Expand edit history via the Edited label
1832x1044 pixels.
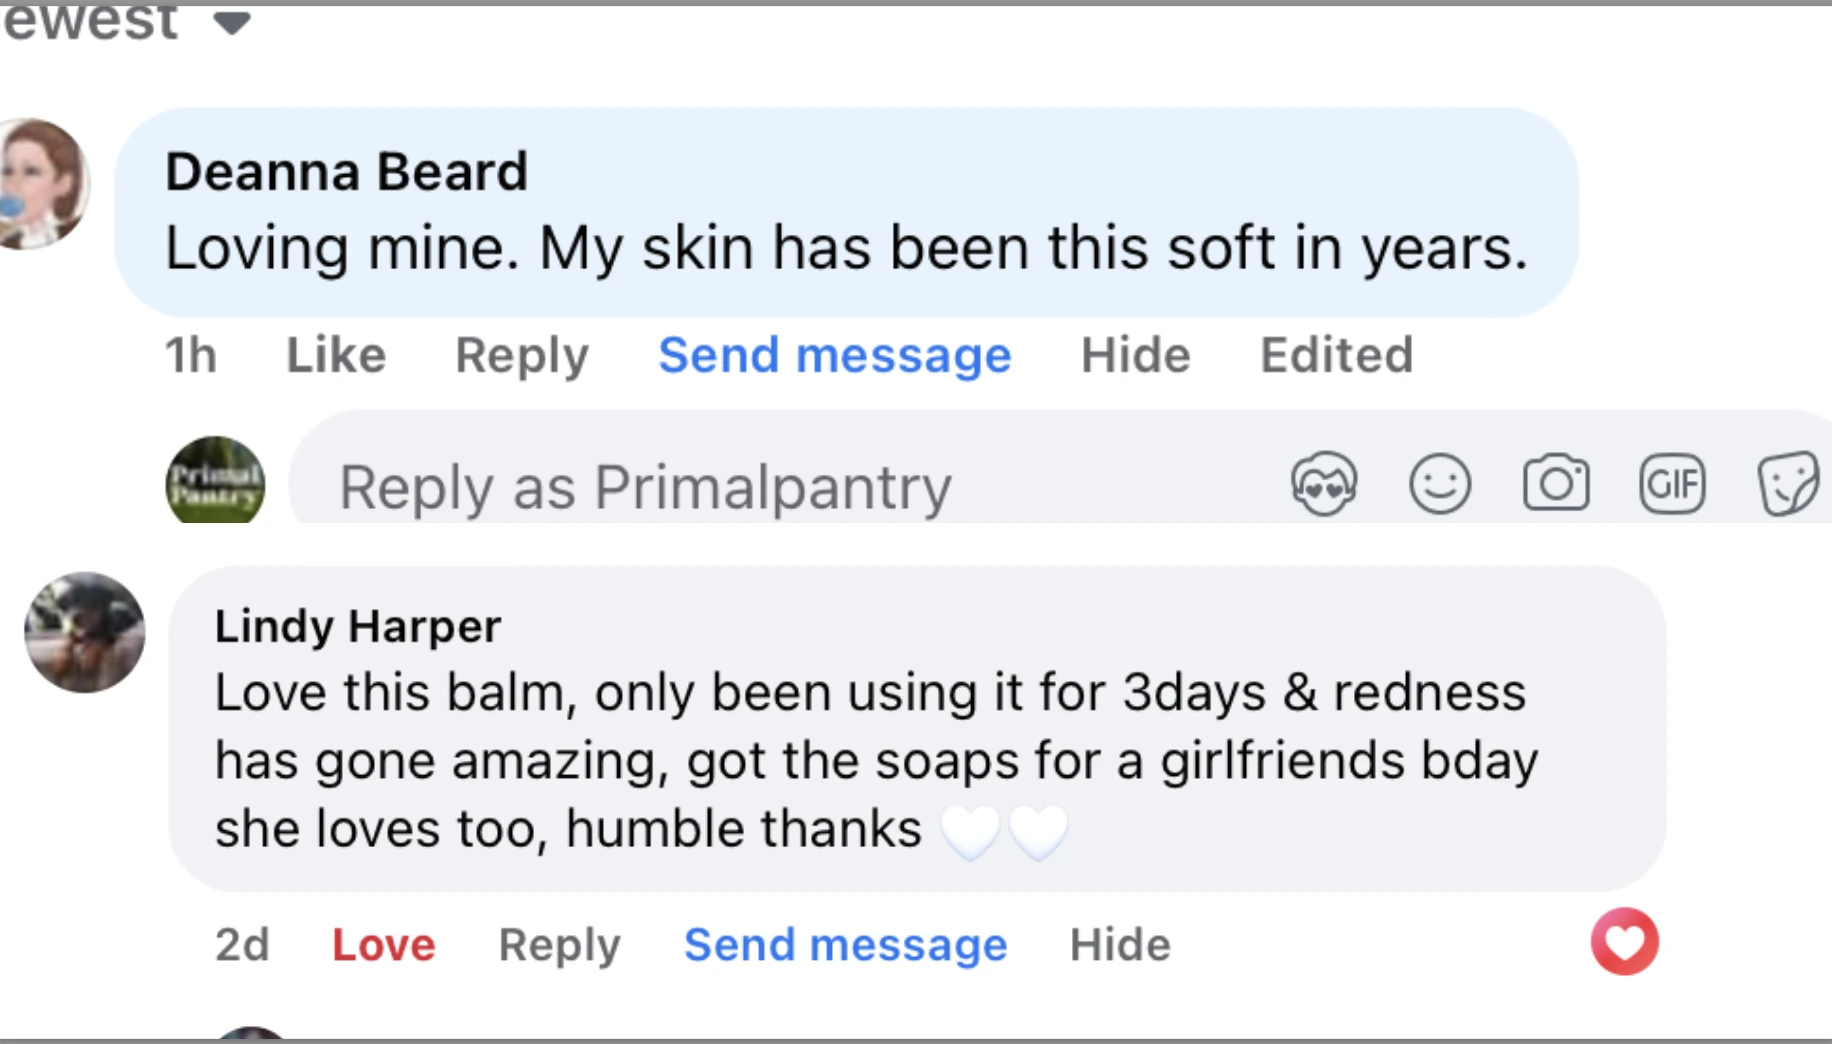point(1336,355)
